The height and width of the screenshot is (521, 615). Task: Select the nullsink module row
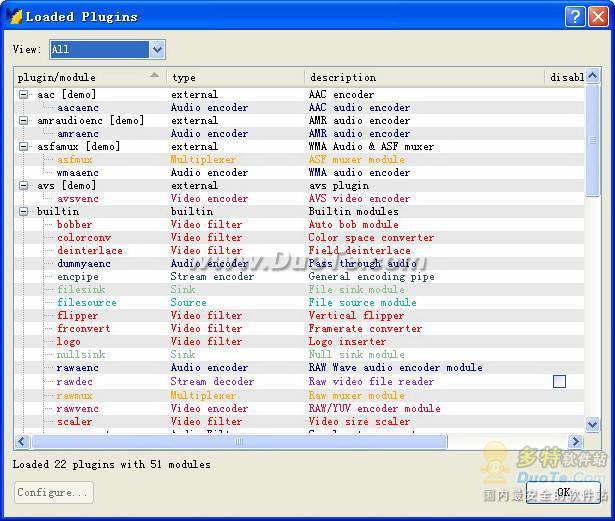pos(299,354)
